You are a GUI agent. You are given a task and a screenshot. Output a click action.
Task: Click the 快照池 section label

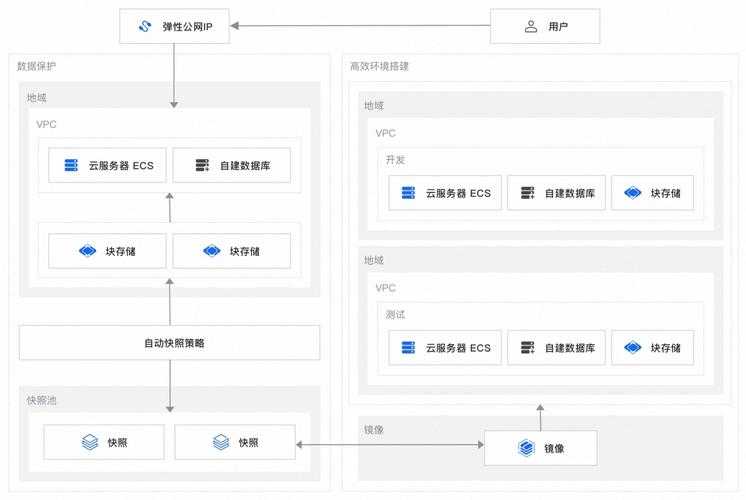[x=41, y=401]
